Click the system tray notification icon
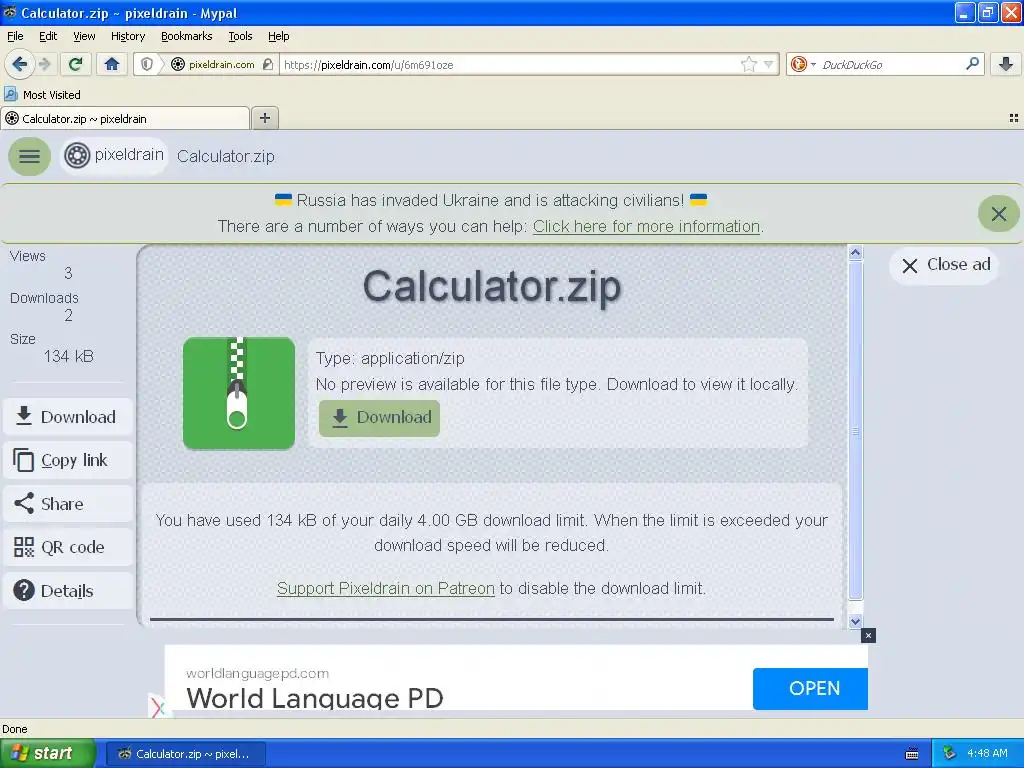 pos(950,753)
